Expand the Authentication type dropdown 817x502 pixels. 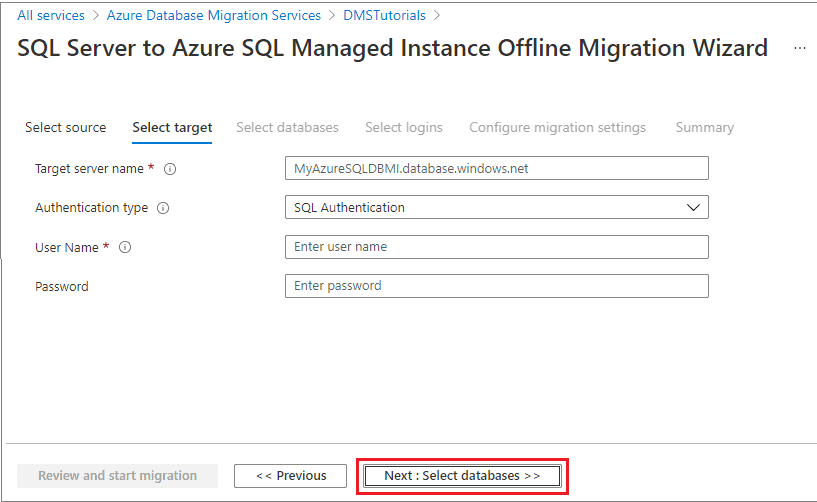click(496, 208)
